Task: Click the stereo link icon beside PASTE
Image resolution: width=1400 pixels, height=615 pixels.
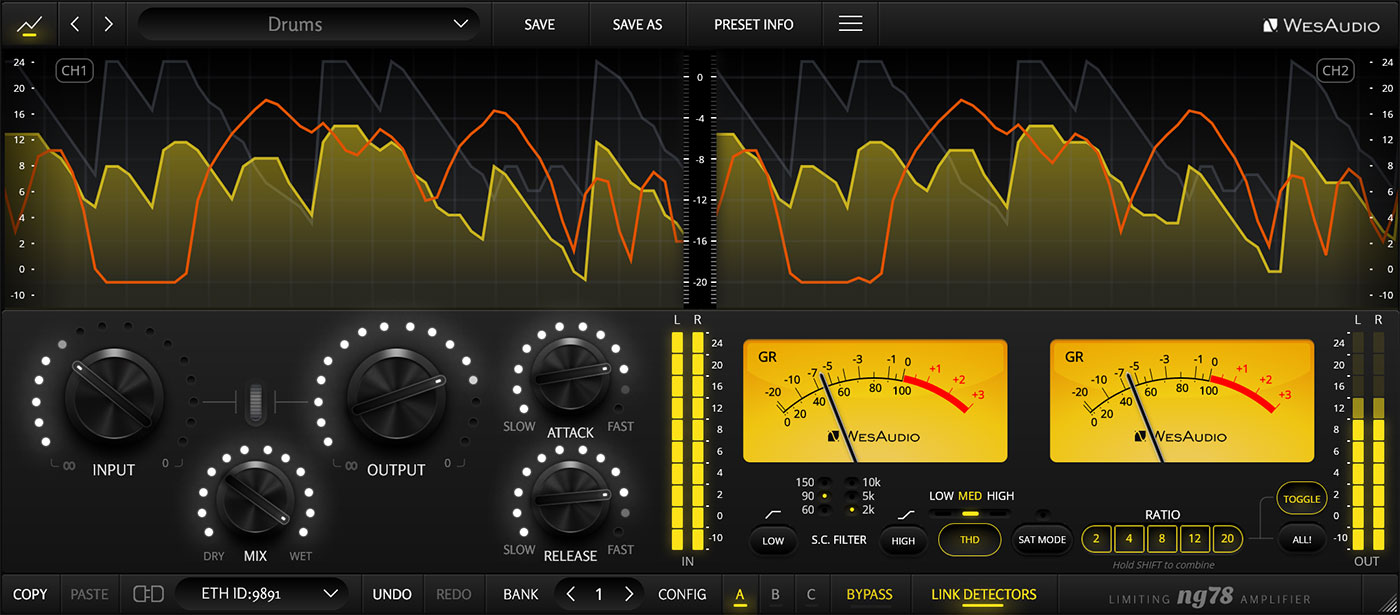Action: [148, 594]
